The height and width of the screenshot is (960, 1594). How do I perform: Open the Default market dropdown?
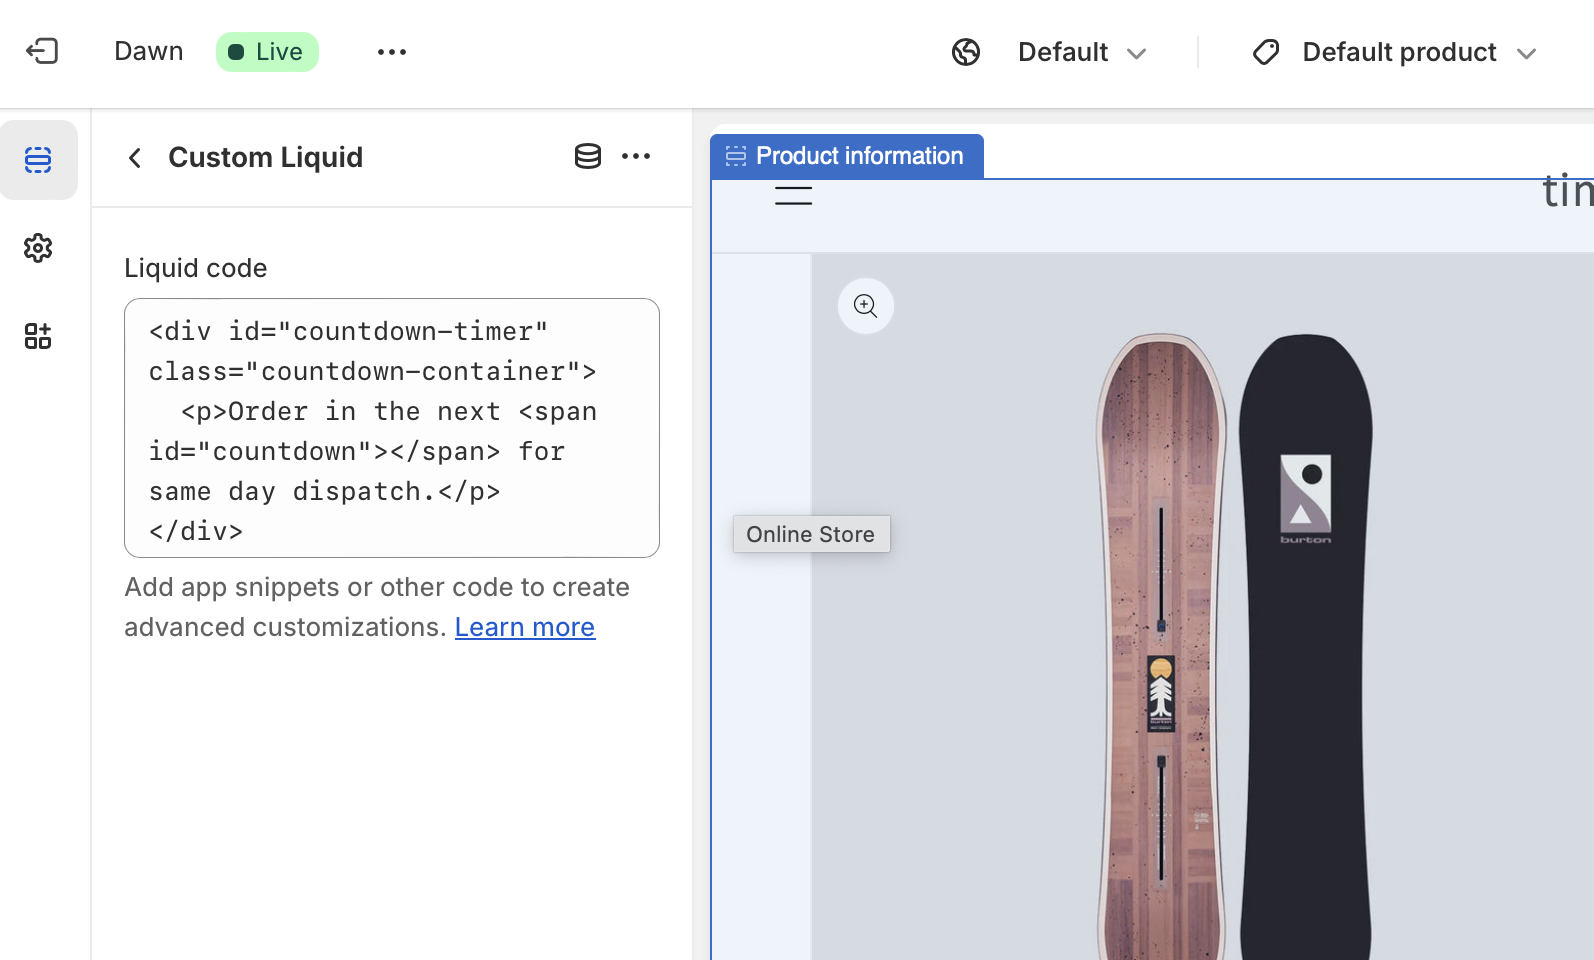pos(1082,52)
